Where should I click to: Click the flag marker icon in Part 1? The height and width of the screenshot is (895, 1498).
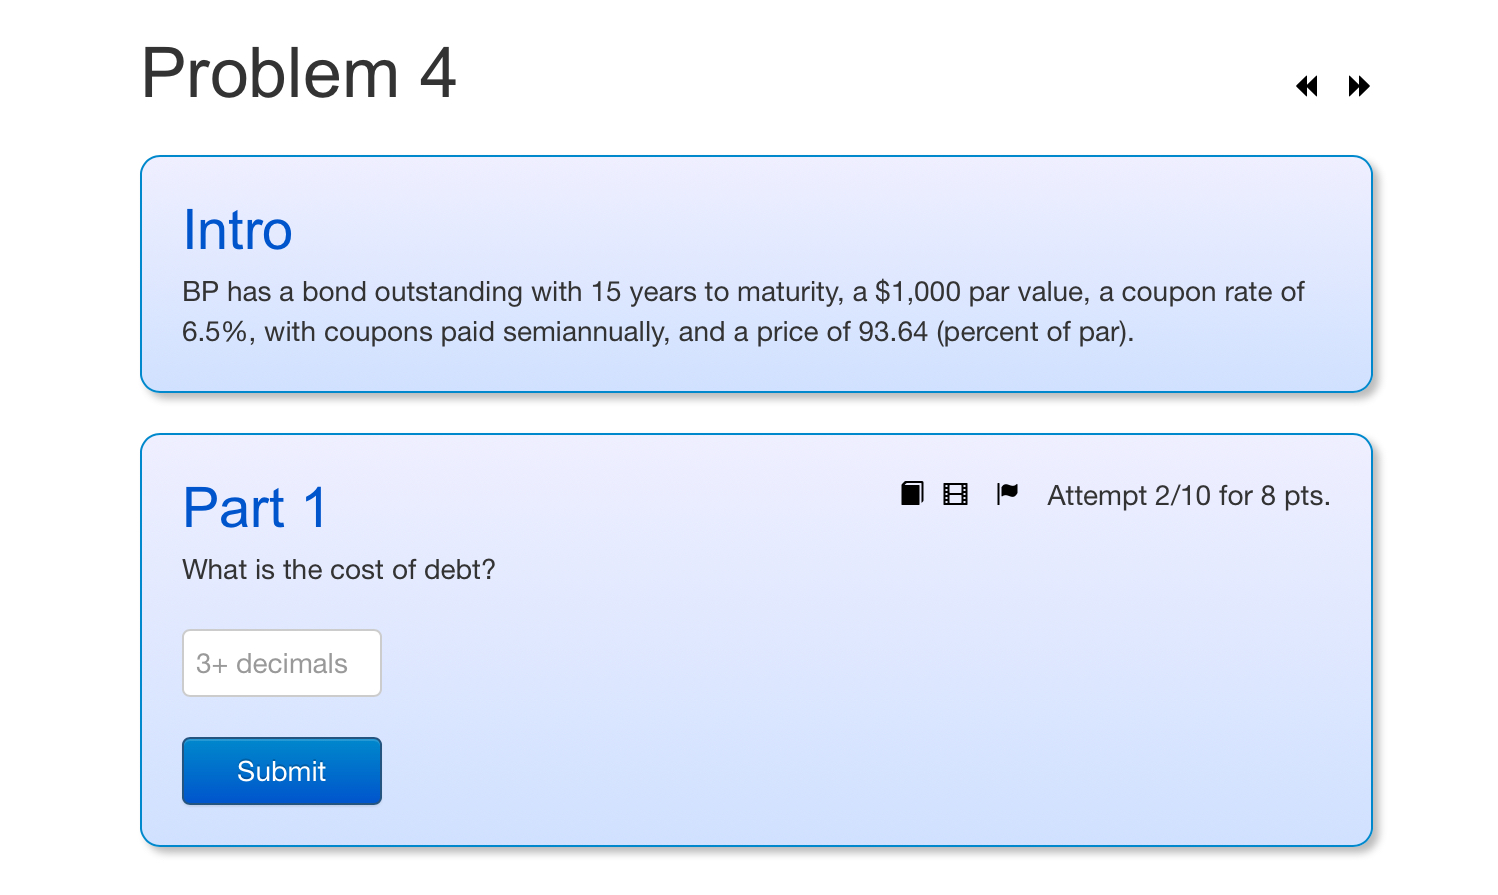point(1007,493)
